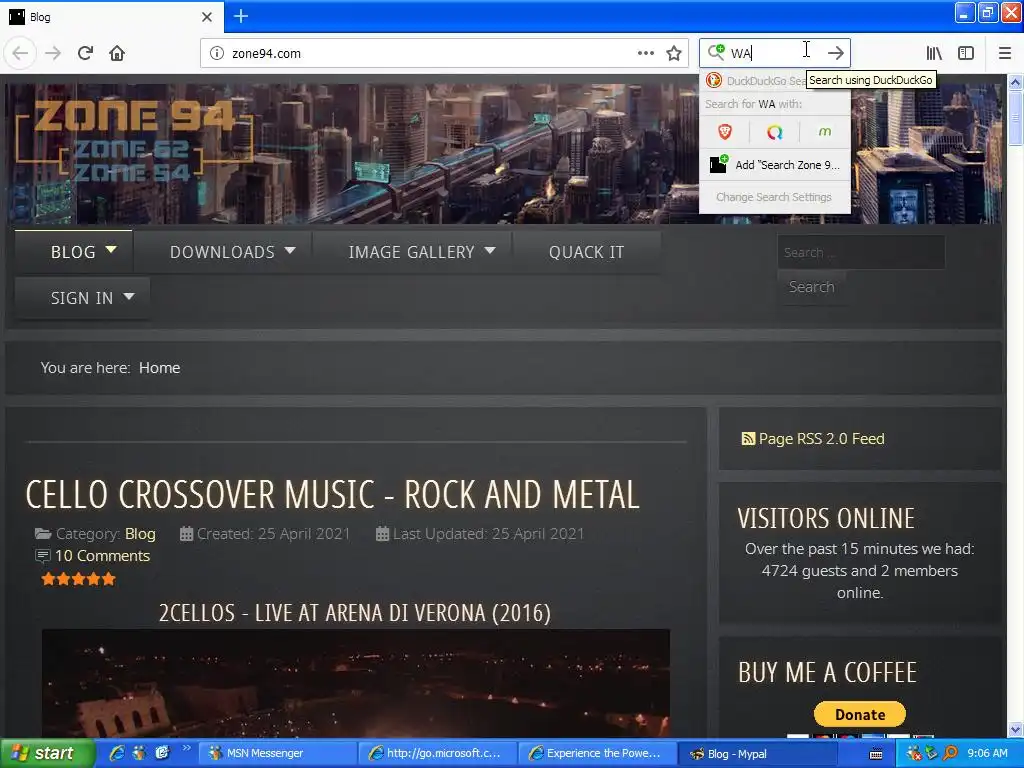Open the browser hamburger menu

point(1005,53)
